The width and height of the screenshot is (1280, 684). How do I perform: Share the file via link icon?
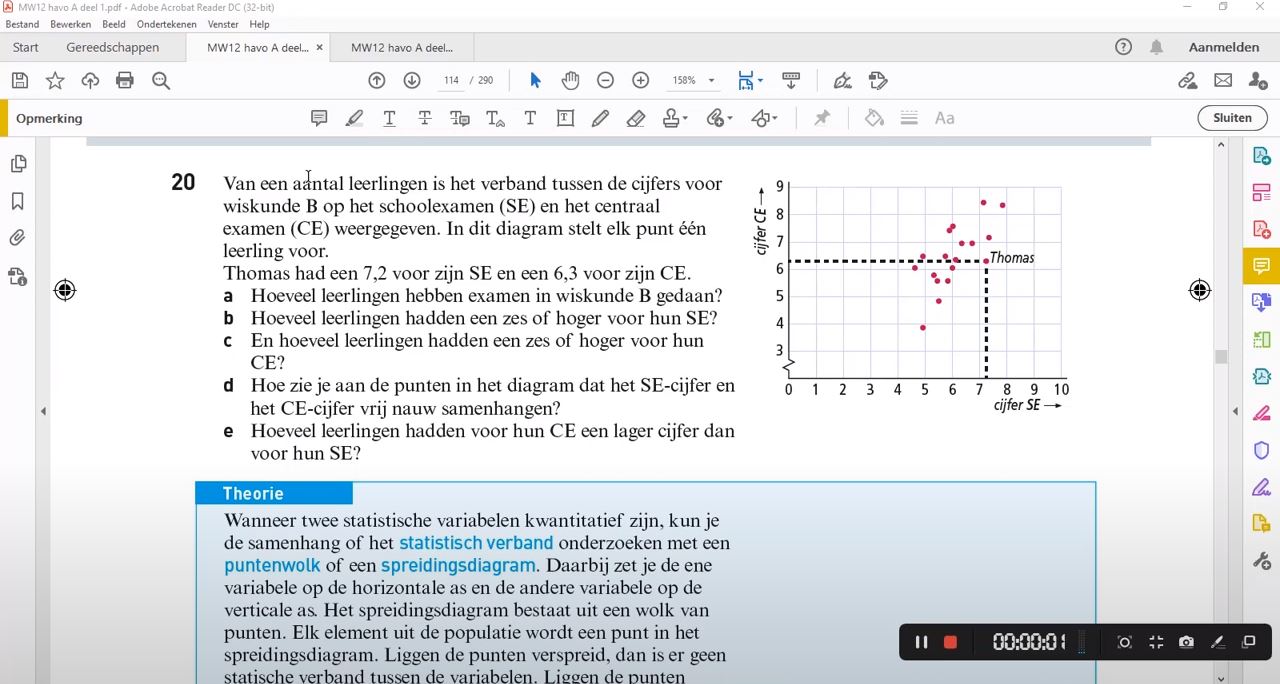point(1187,81)
